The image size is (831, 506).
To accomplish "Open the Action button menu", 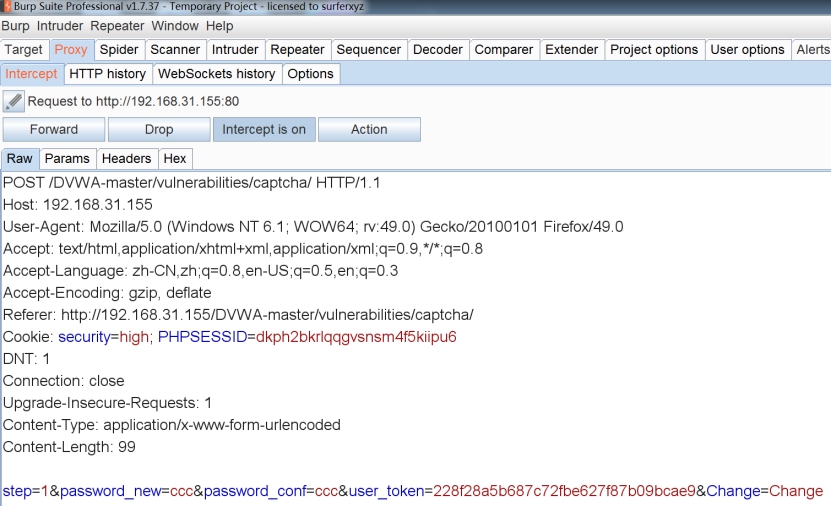I will [x=369, y=129].
